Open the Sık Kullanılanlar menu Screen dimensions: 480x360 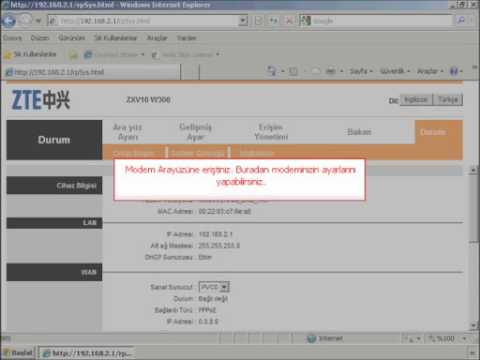(x=116, y=38)
